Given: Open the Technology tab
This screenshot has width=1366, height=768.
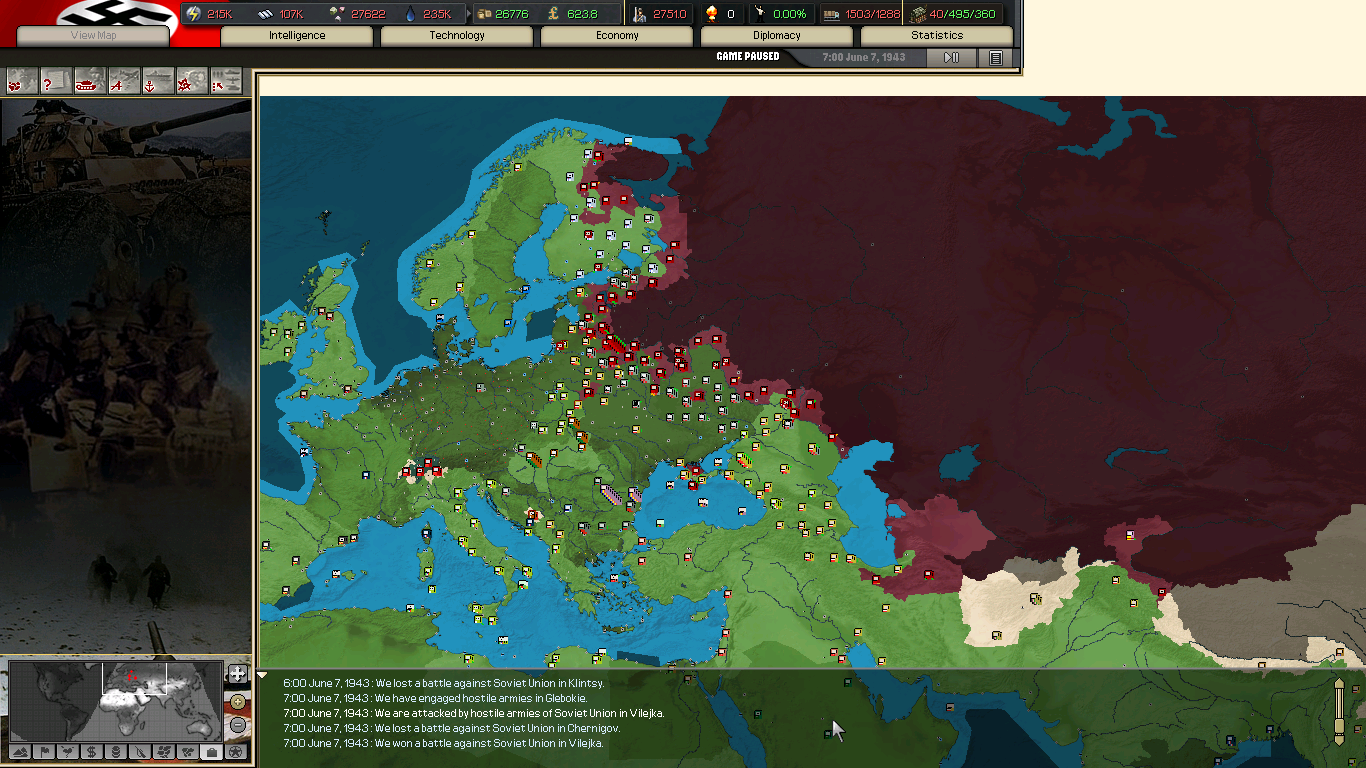Looking at the screenshot, I should tap(457, 36).
